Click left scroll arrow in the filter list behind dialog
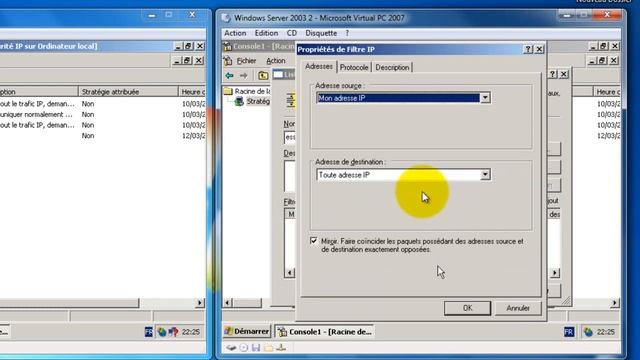 coord(289,273)
